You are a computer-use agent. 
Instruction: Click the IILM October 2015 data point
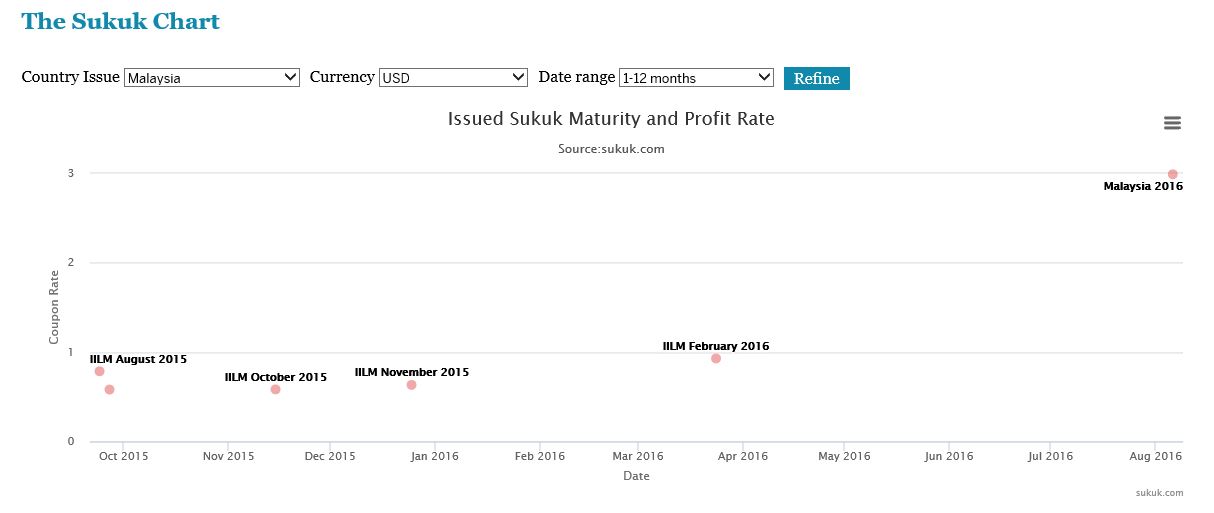click(276, 389)
